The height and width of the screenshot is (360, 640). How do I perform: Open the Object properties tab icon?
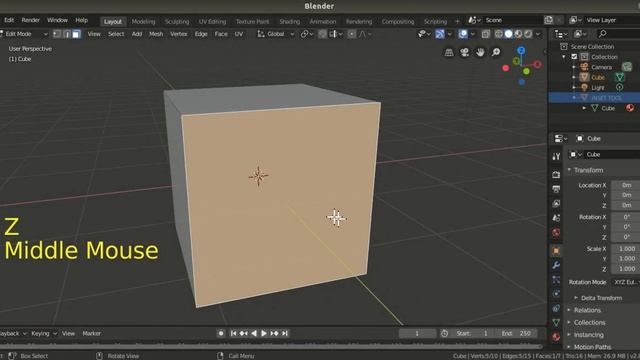click(556, 251)
